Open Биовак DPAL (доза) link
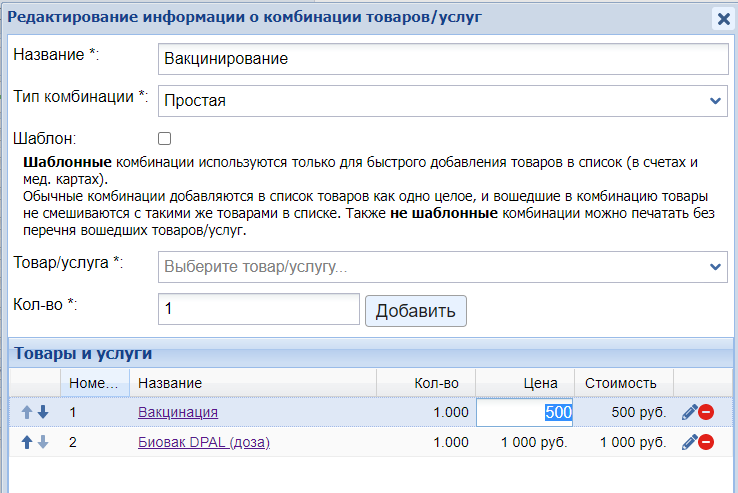 click(203, 442)
